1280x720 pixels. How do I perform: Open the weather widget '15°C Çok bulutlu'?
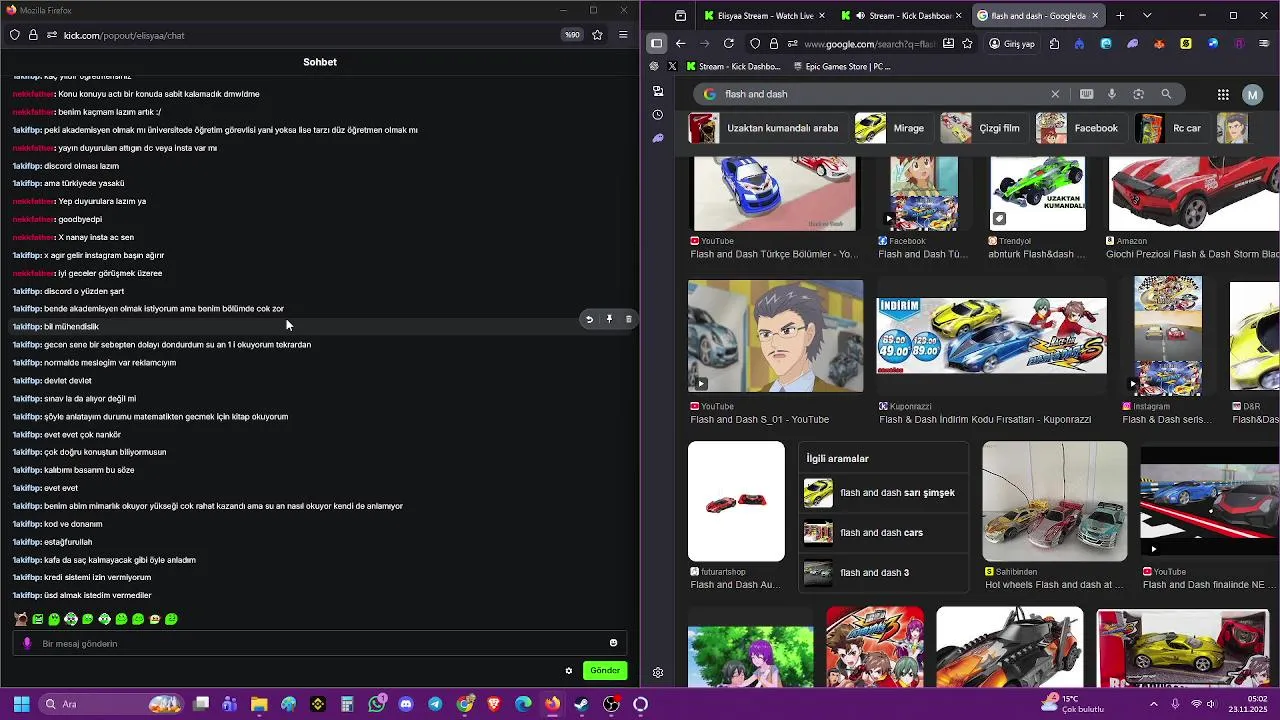[x=1072, y=704]
